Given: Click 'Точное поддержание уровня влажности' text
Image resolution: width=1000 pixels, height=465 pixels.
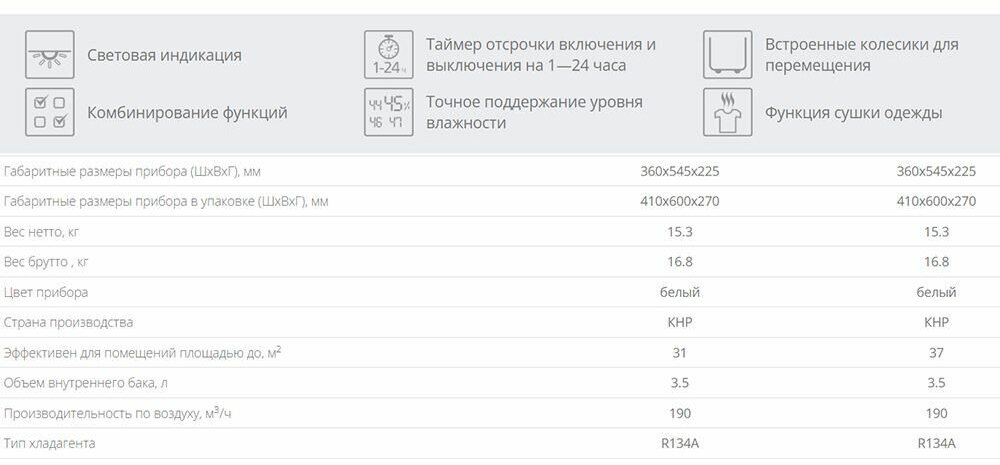Looking at the screenshot, I should tap(534, 112).
